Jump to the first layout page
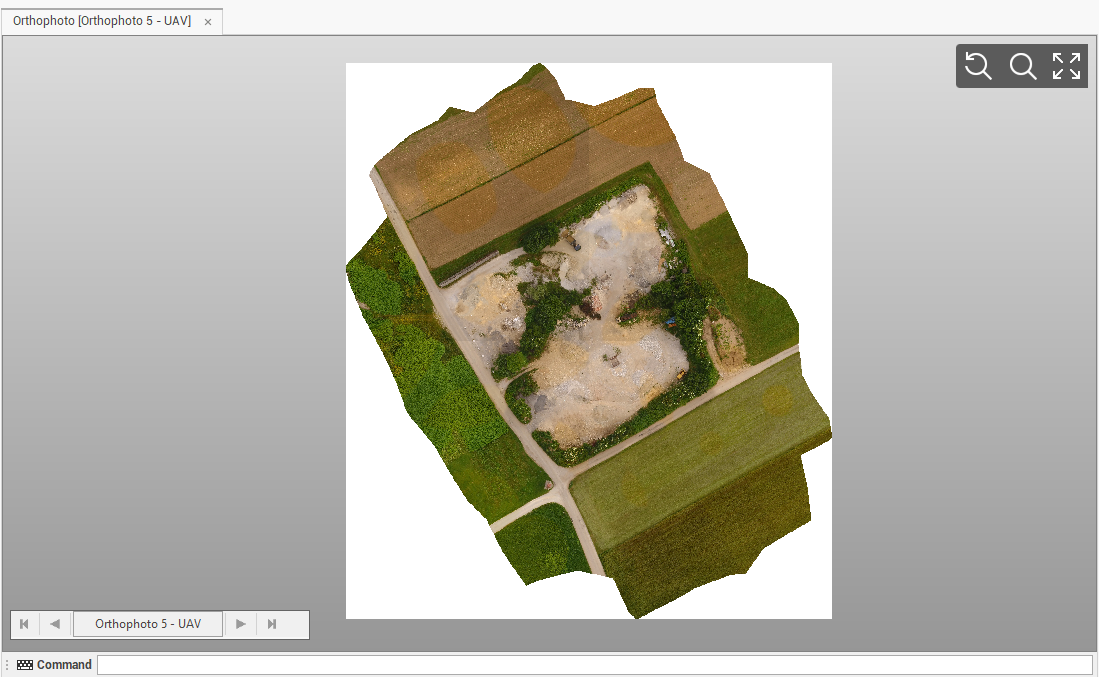Screen dimensions: 1099x677 pos(25,624)
